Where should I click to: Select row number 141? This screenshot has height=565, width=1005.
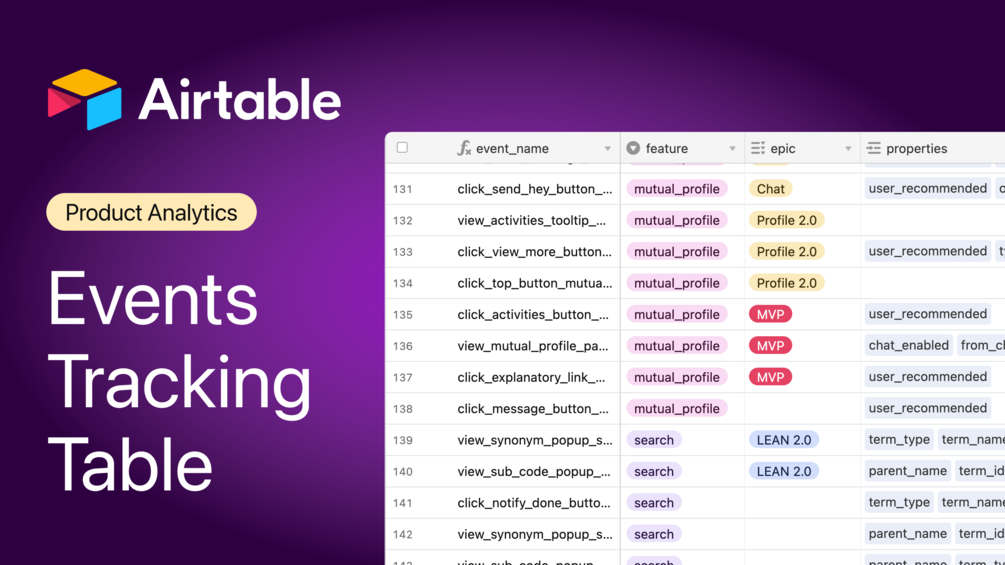pyautogui.click(x=403, y=503)
